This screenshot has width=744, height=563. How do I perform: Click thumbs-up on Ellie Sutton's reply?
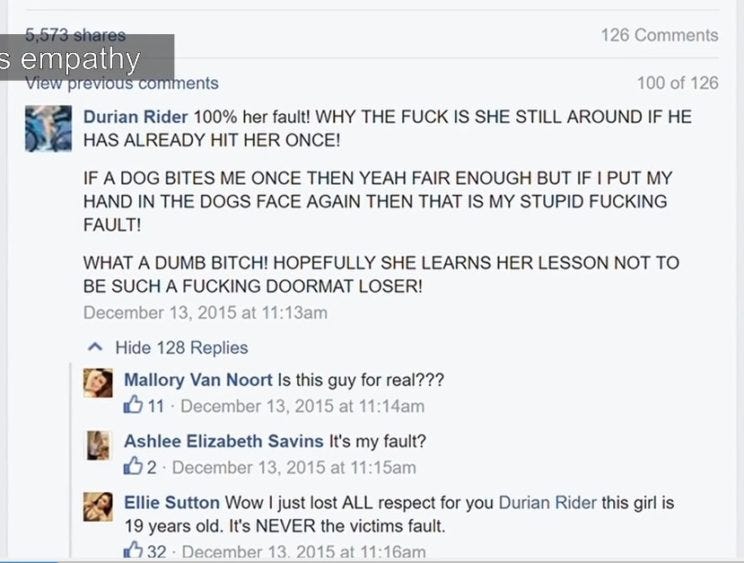tap(133, 550)
